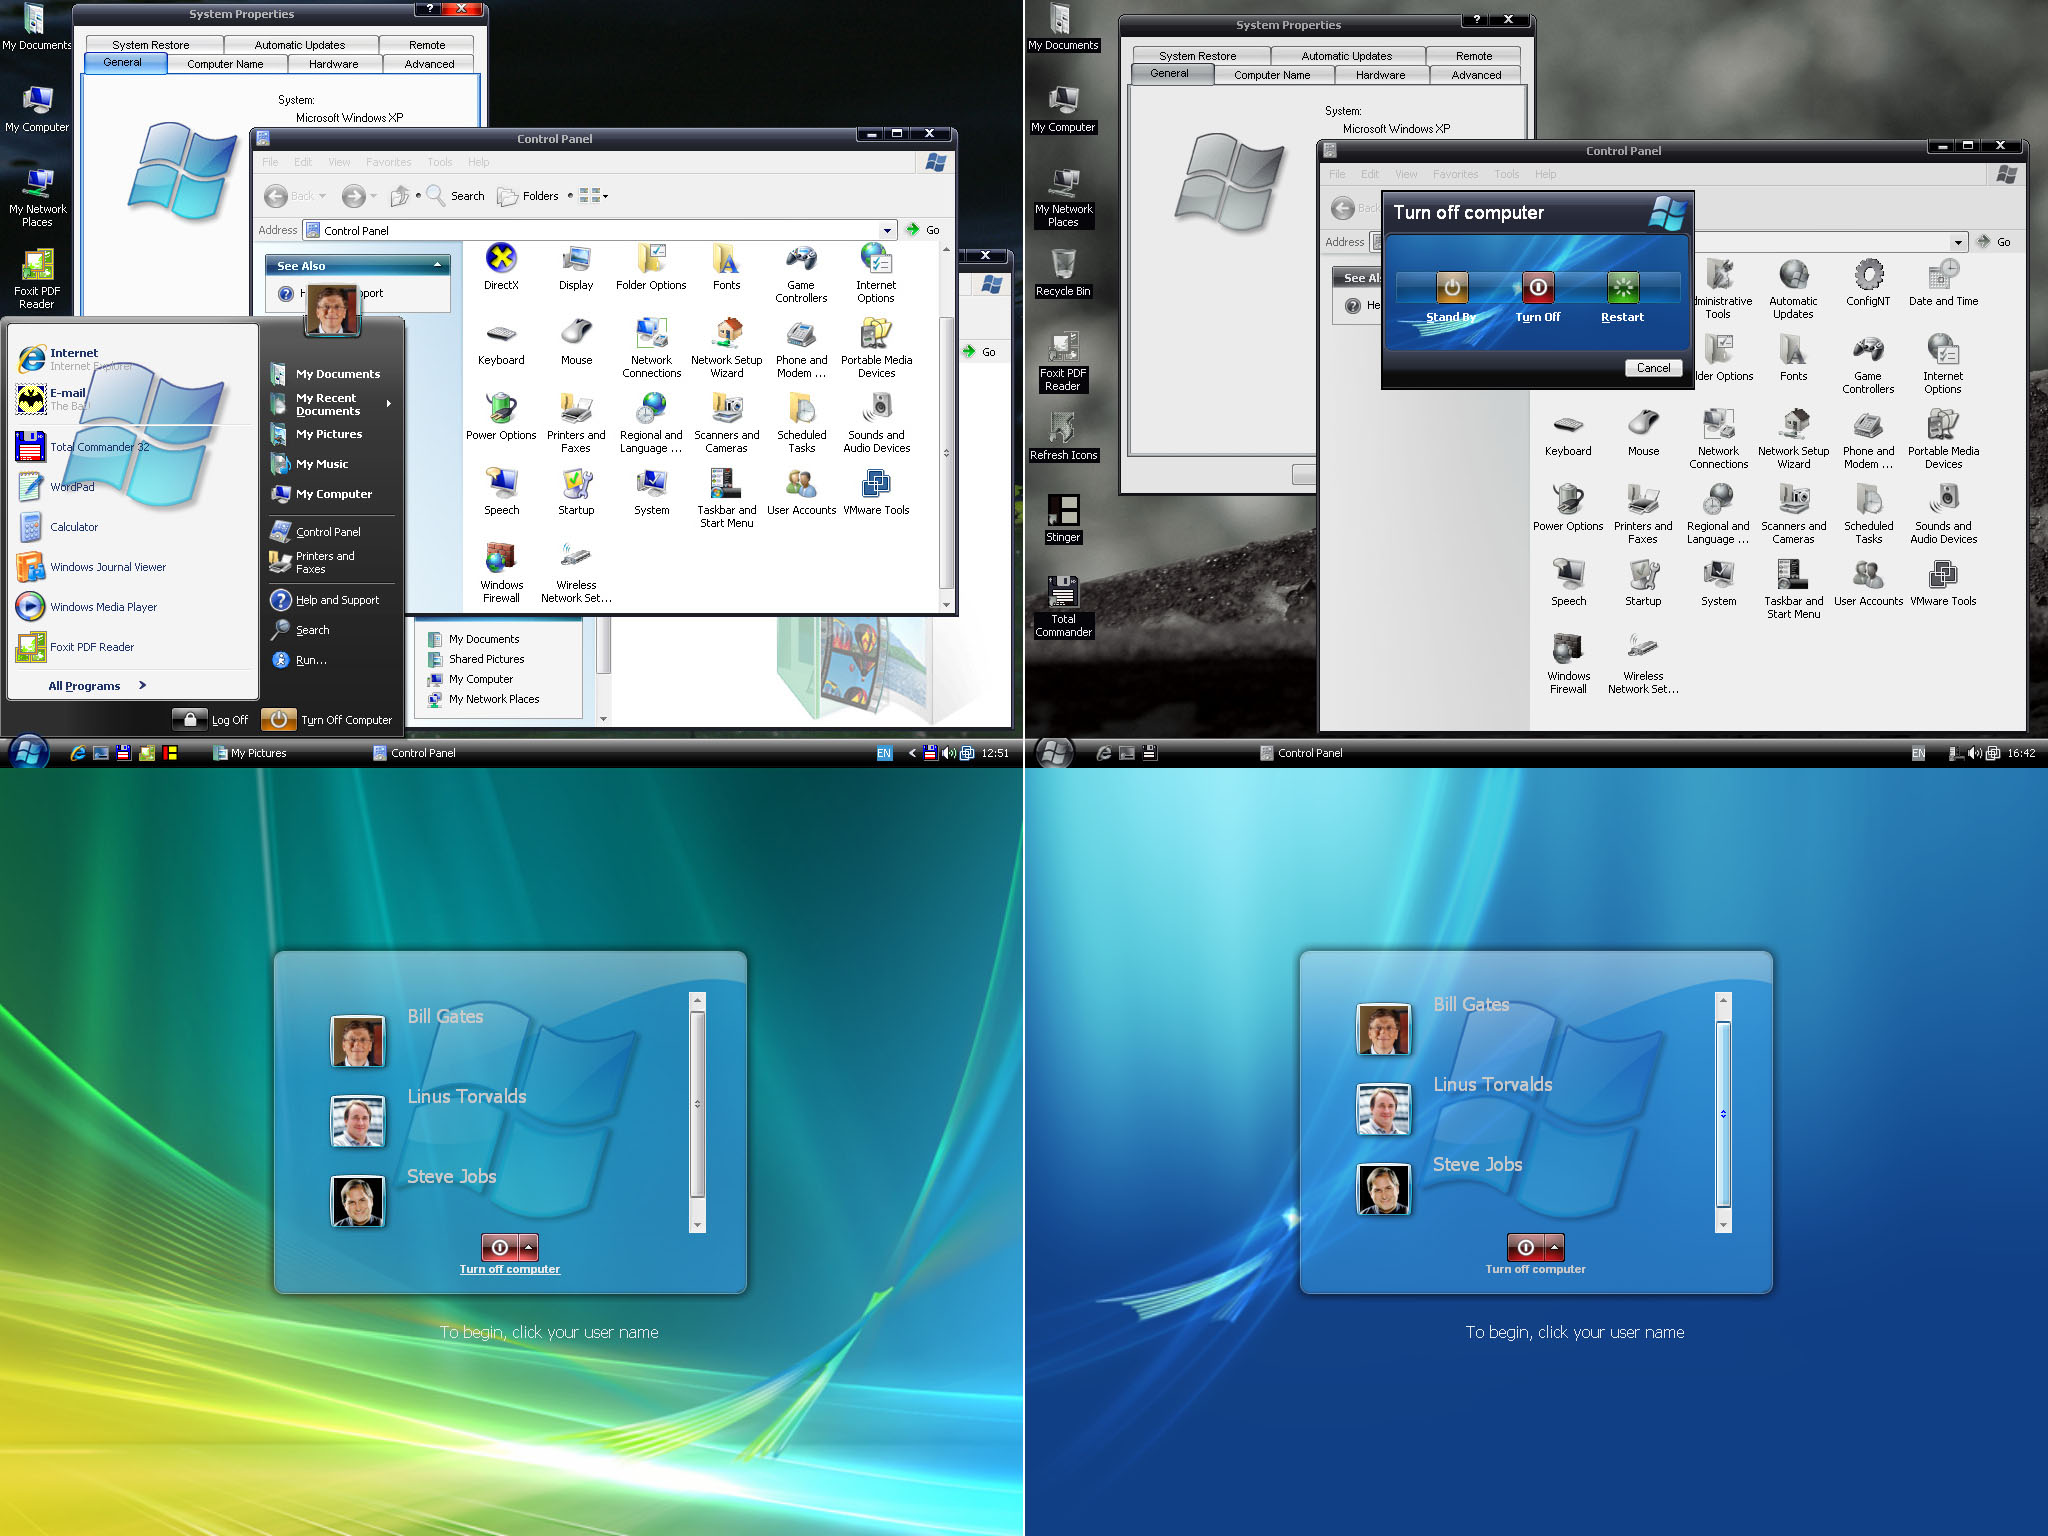Click Search button in left Control Panel toolbar
This screenshot has width=2048, height=1536.
click(x=456, y=196)
